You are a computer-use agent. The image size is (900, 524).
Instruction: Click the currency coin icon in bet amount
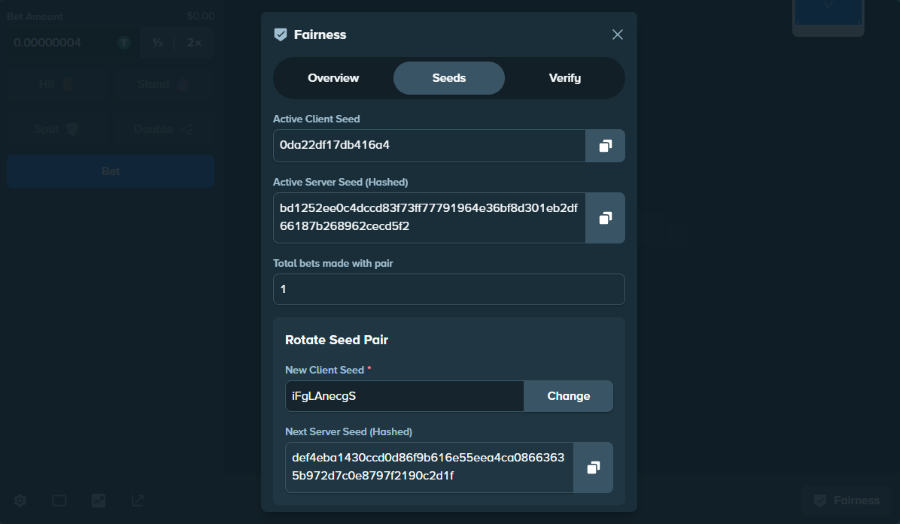(124, 43)
